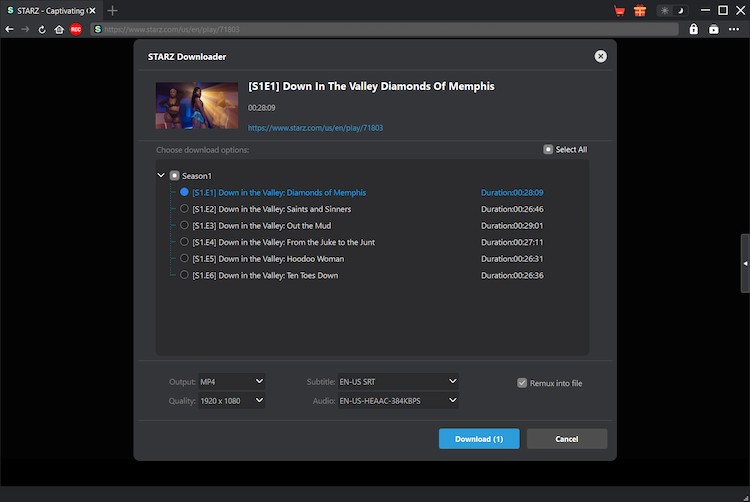Click the address bar URL field
This screenshot has width=750, height=502.
(x=384, y=30)
